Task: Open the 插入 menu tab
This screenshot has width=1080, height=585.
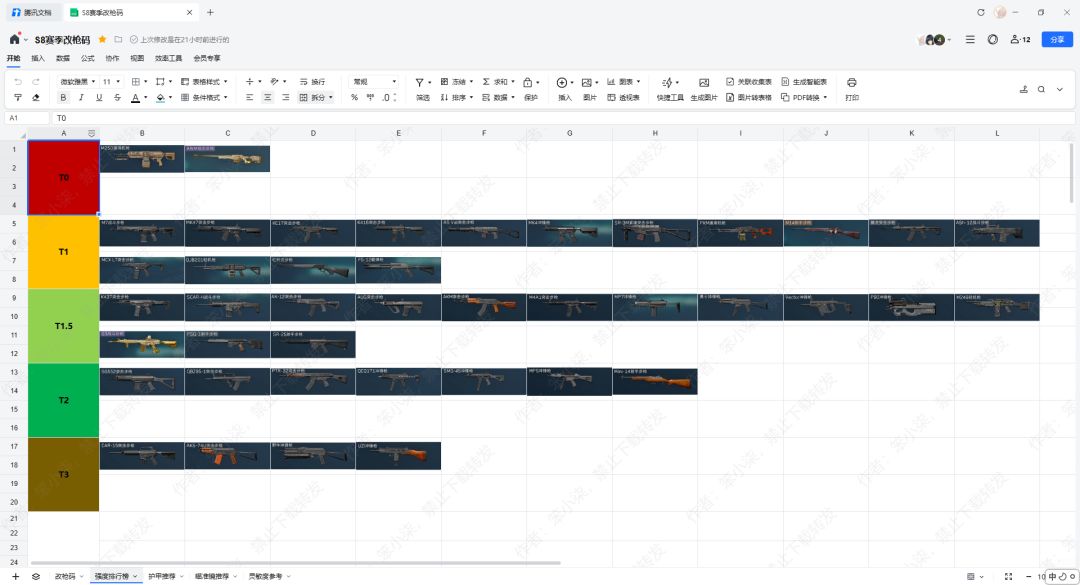Action: (38, 58)
